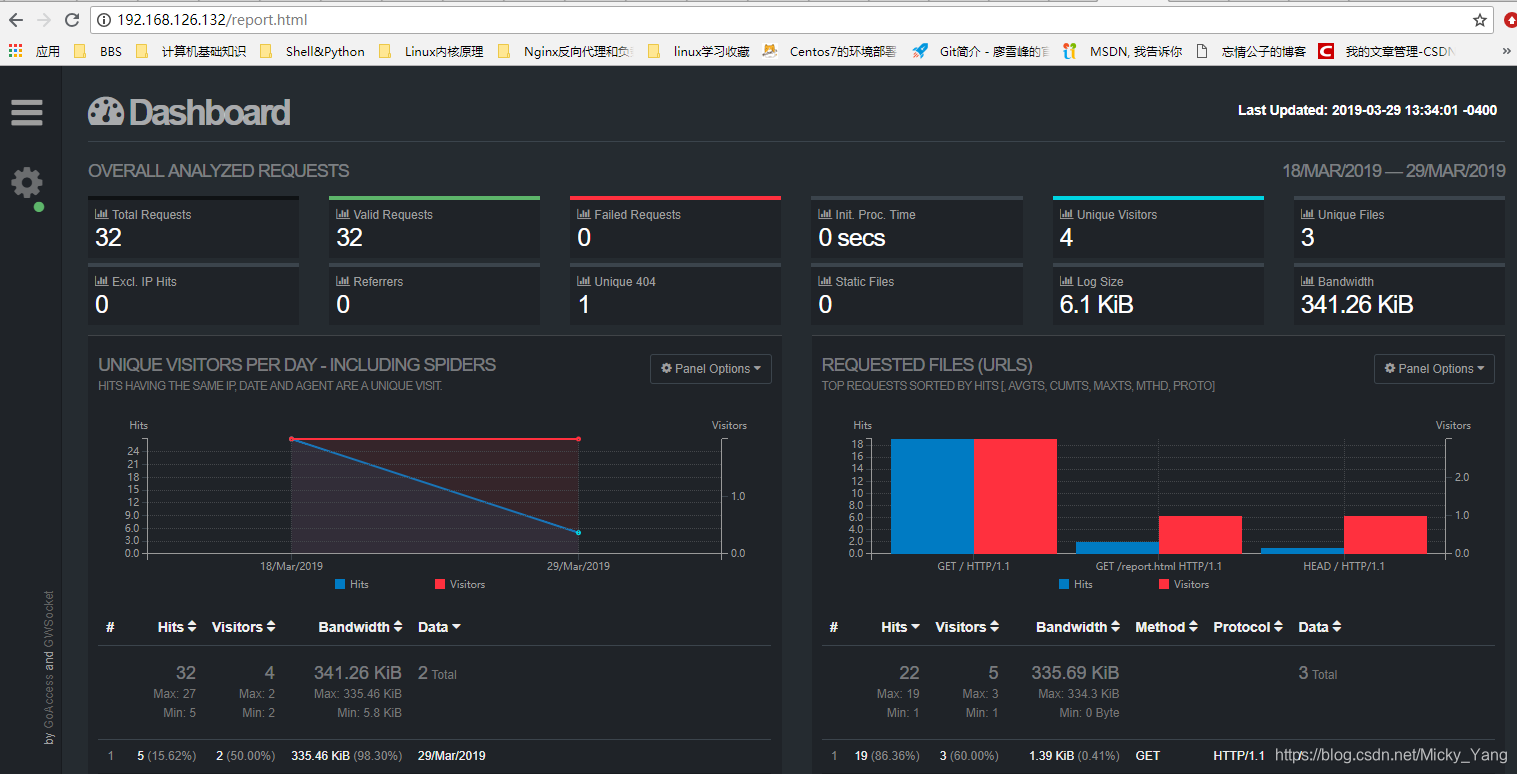Open the GWSocket link in sidebar
Image resolution: width=1517 pixels, height=774 pixels.
pos(49,620)
